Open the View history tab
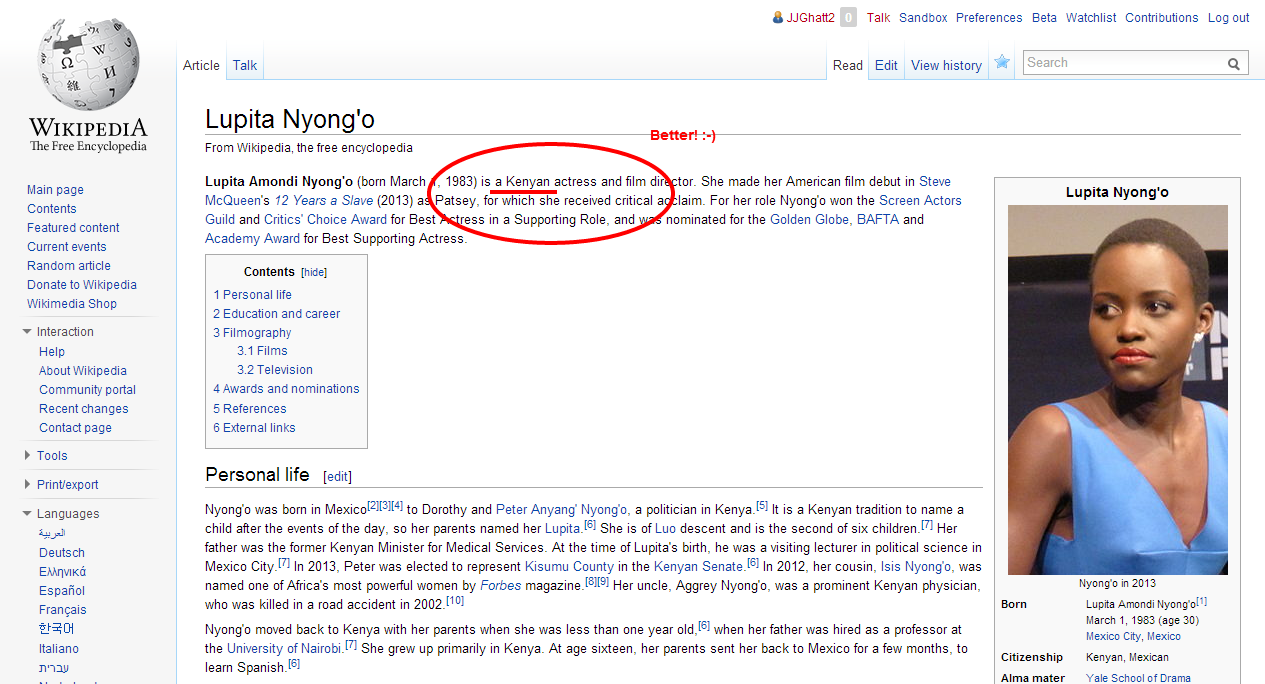This screenshot has width=1265, height=684. pos(946,65)
